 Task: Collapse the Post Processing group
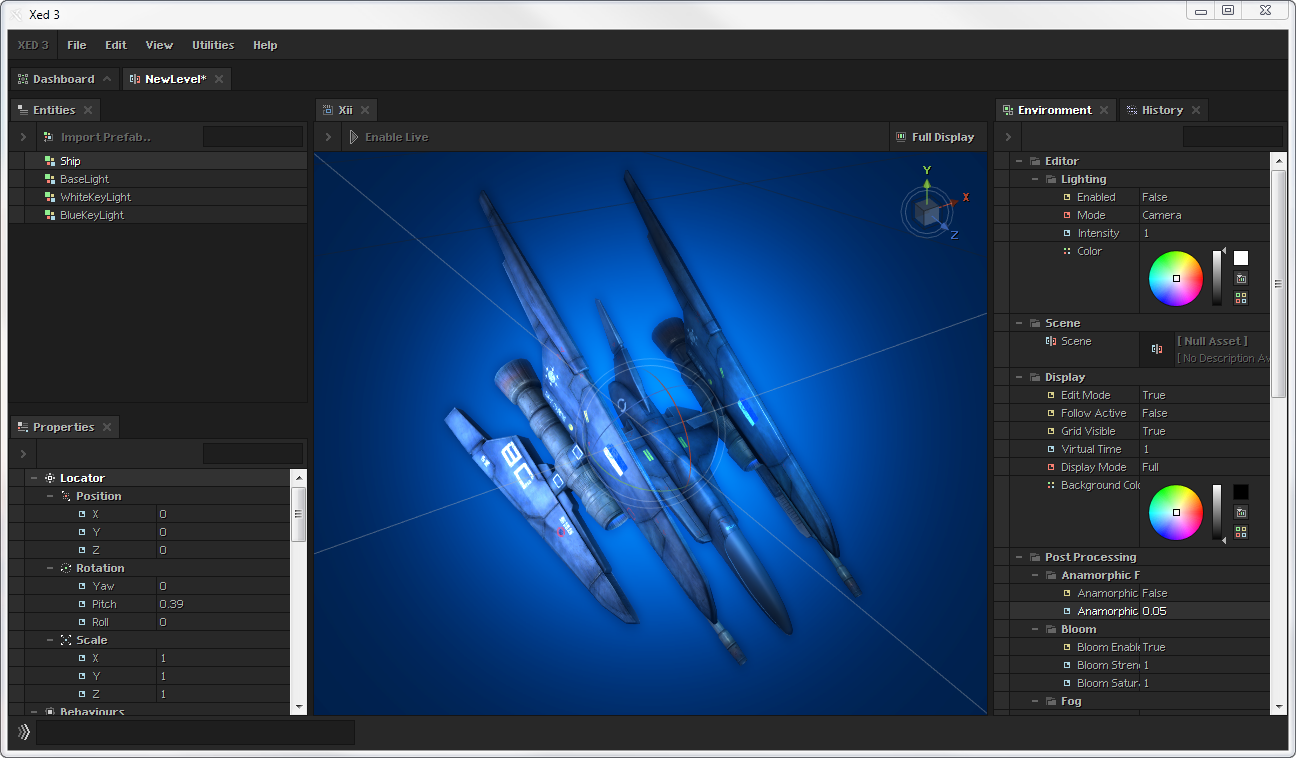(1019, 557)
